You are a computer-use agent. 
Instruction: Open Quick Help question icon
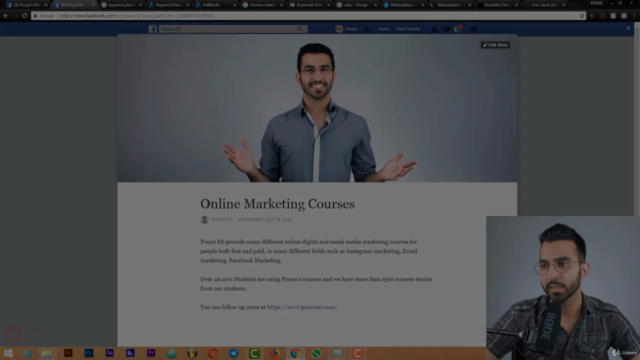pos(473,29)
